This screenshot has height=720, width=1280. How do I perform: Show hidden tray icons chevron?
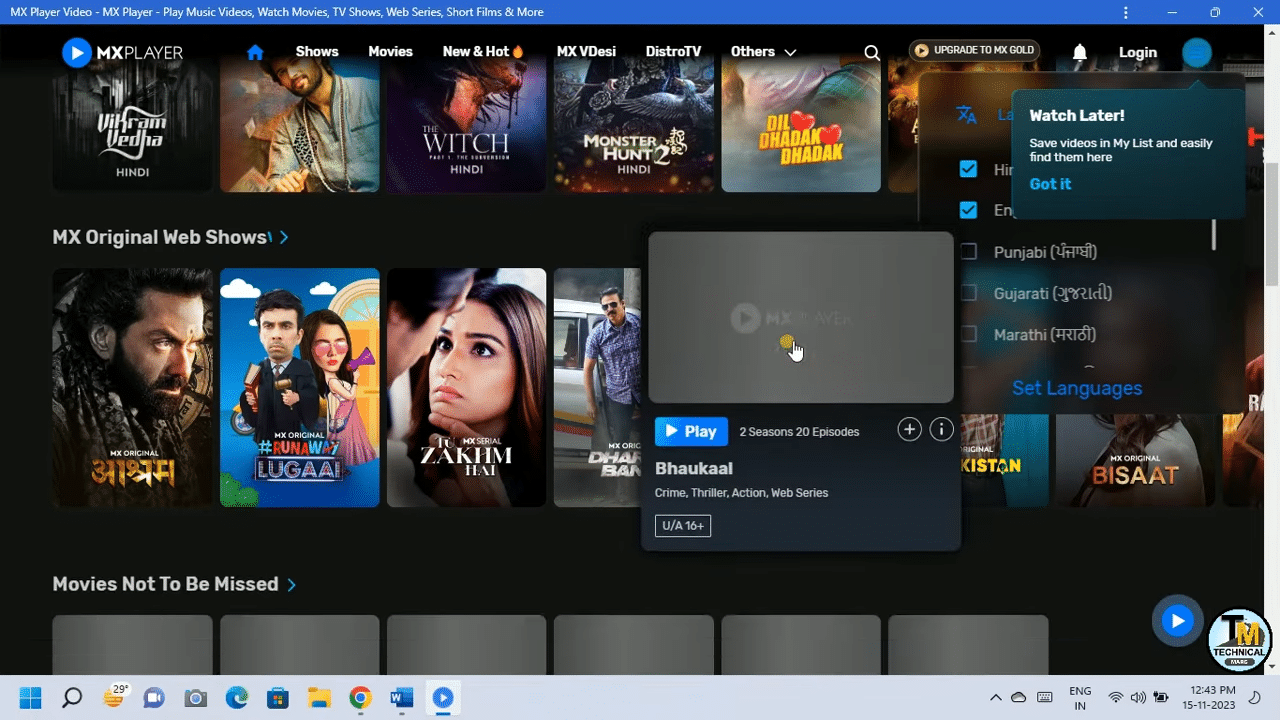click(995, 697)
